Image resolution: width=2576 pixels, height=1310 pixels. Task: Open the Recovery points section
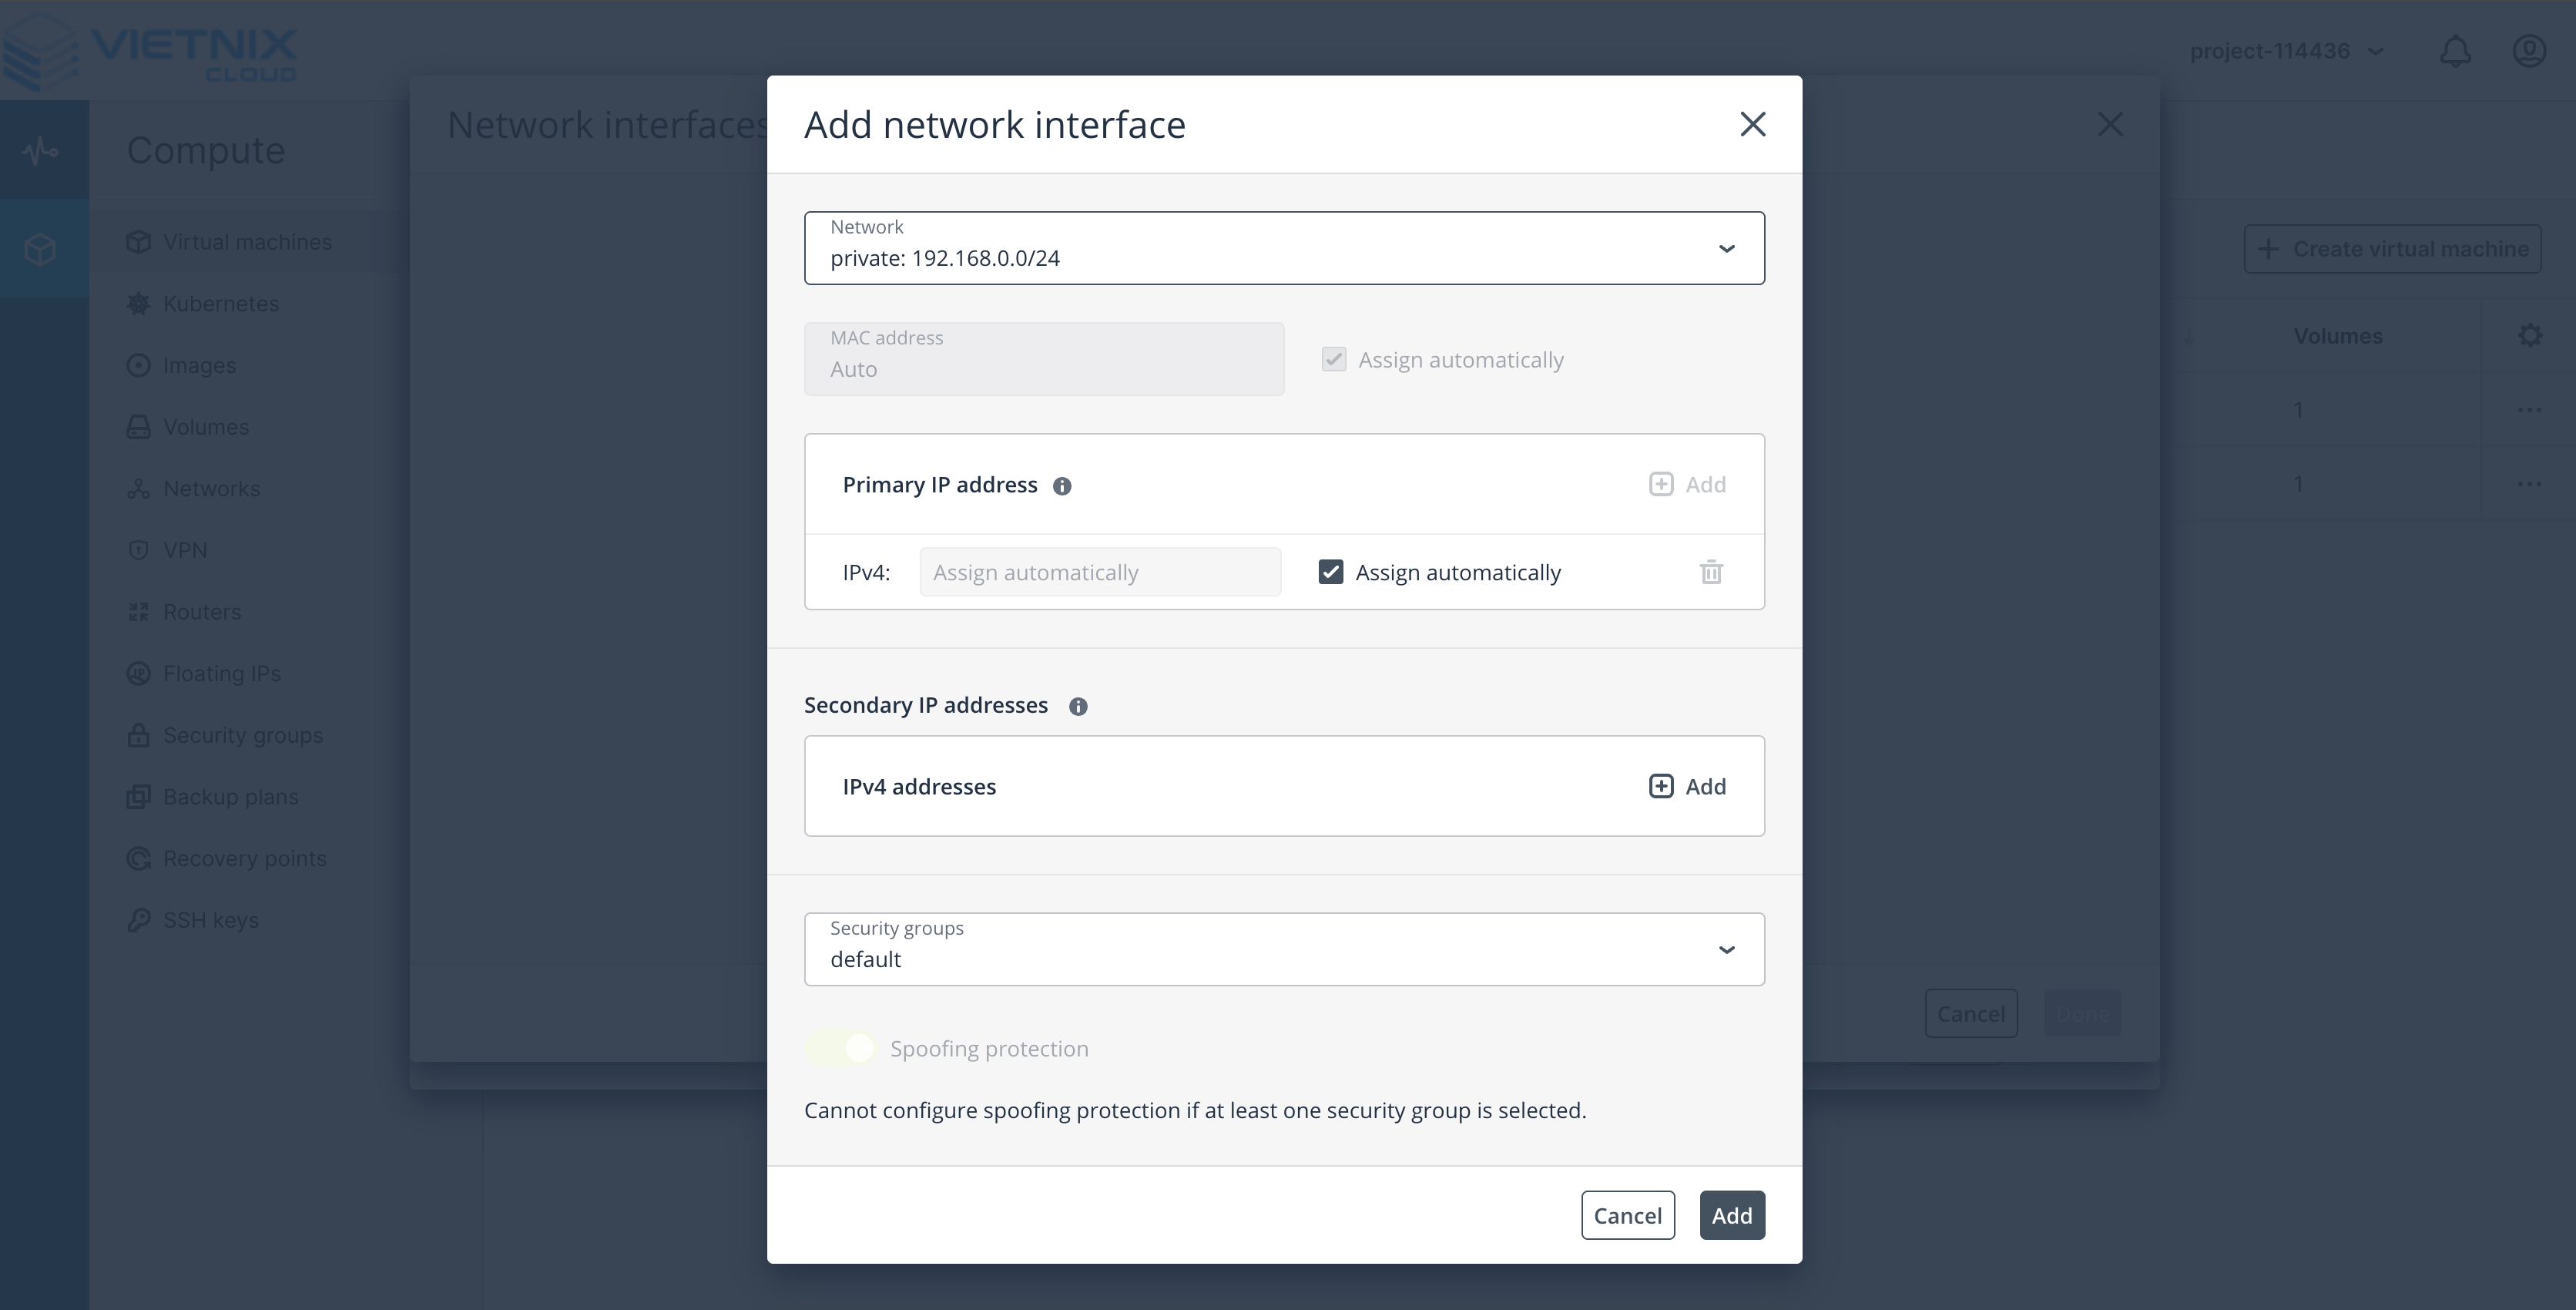pos(245,858)
